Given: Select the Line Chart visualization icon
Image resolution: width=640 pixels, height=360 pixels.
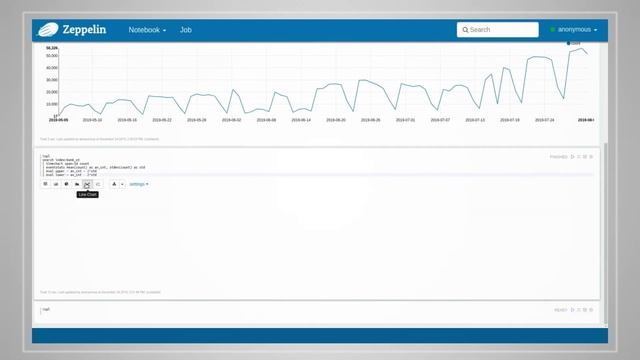Looking at the screenshot, I should point(87,184).
